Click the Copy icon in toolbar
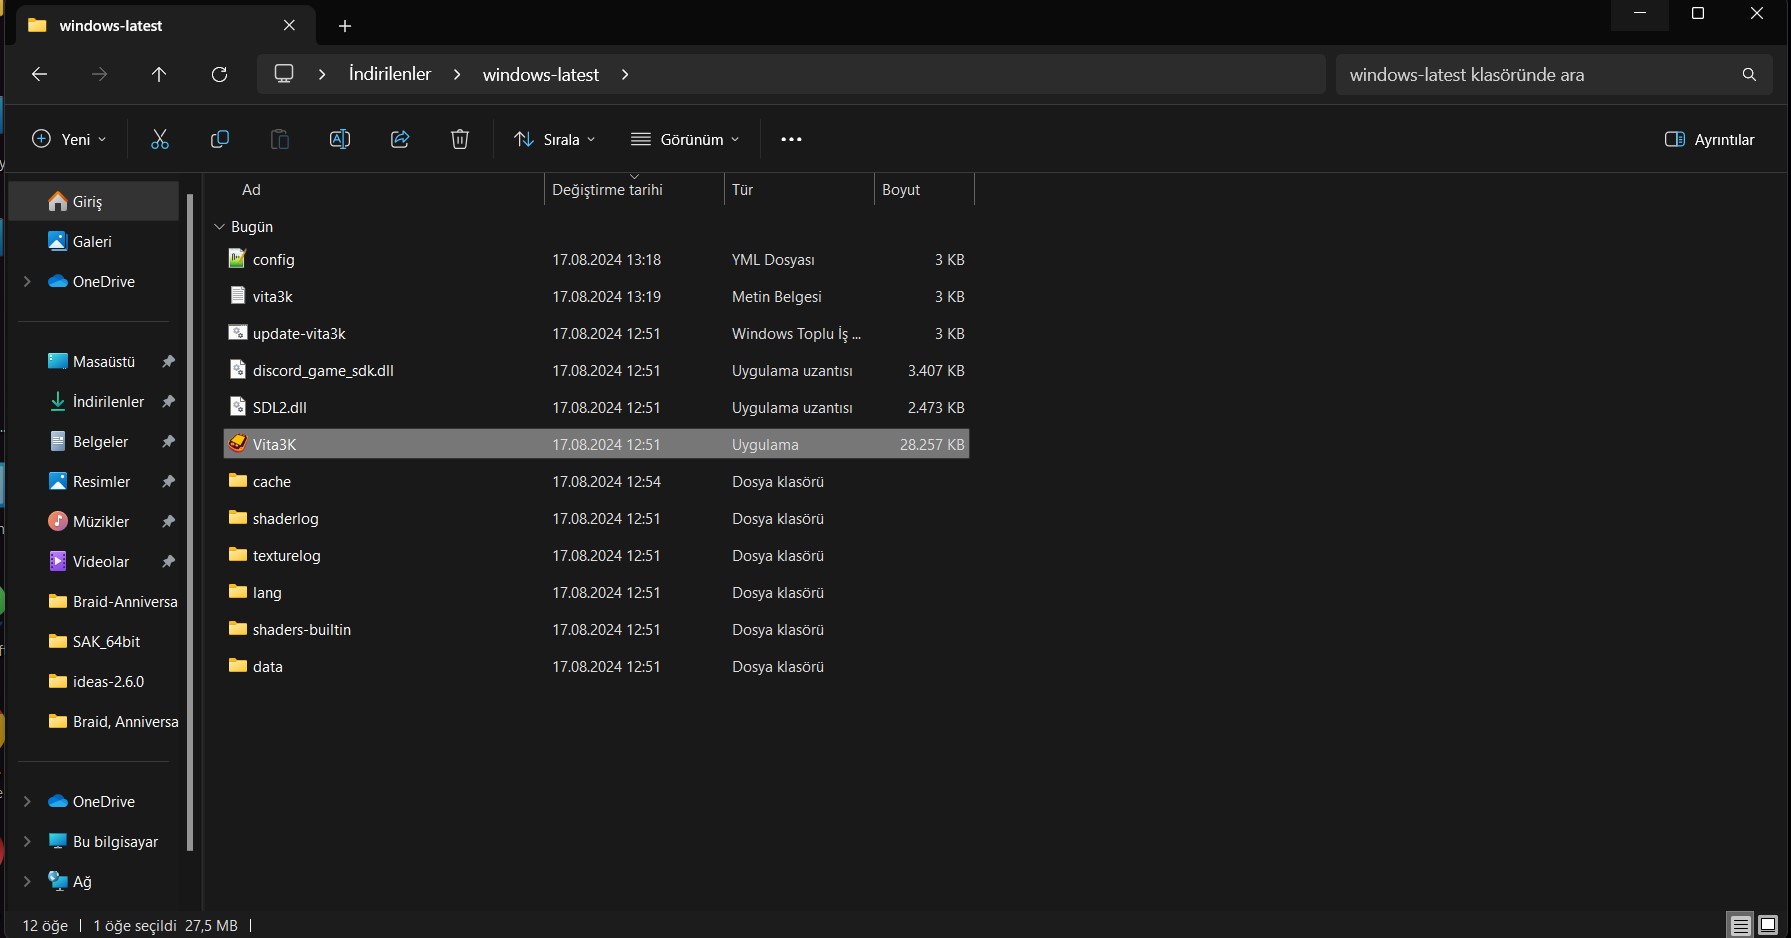This screenshot has height=938, width=1791. (220, 139)
